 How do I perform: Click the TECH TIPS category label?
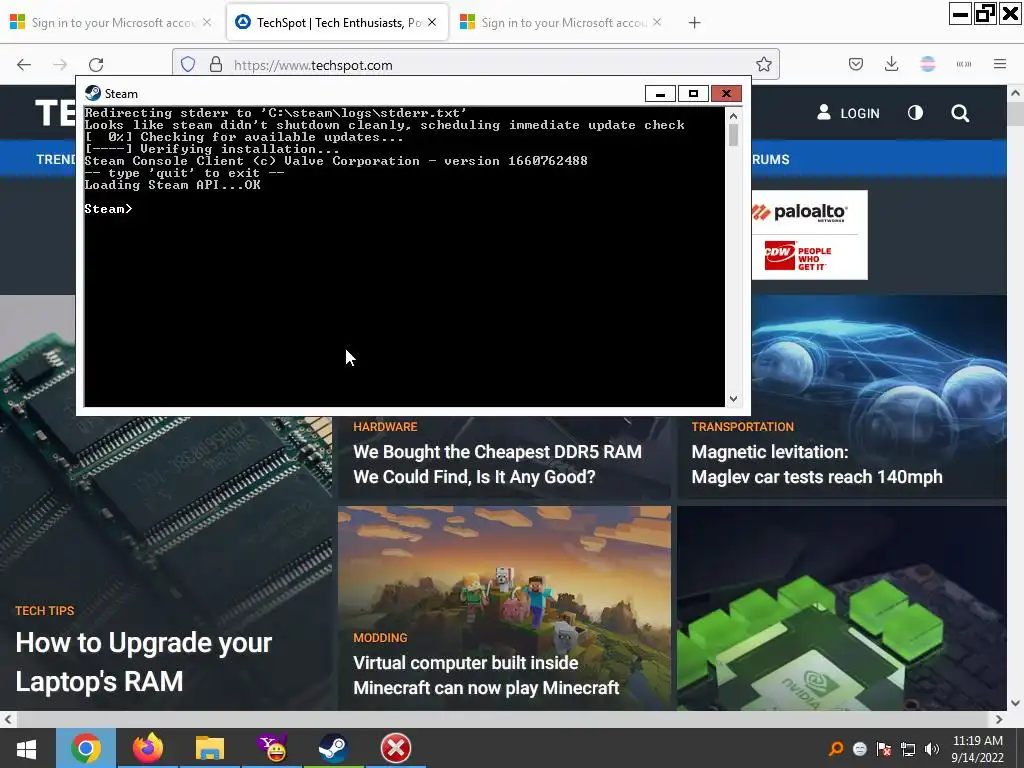coord(44,611)
